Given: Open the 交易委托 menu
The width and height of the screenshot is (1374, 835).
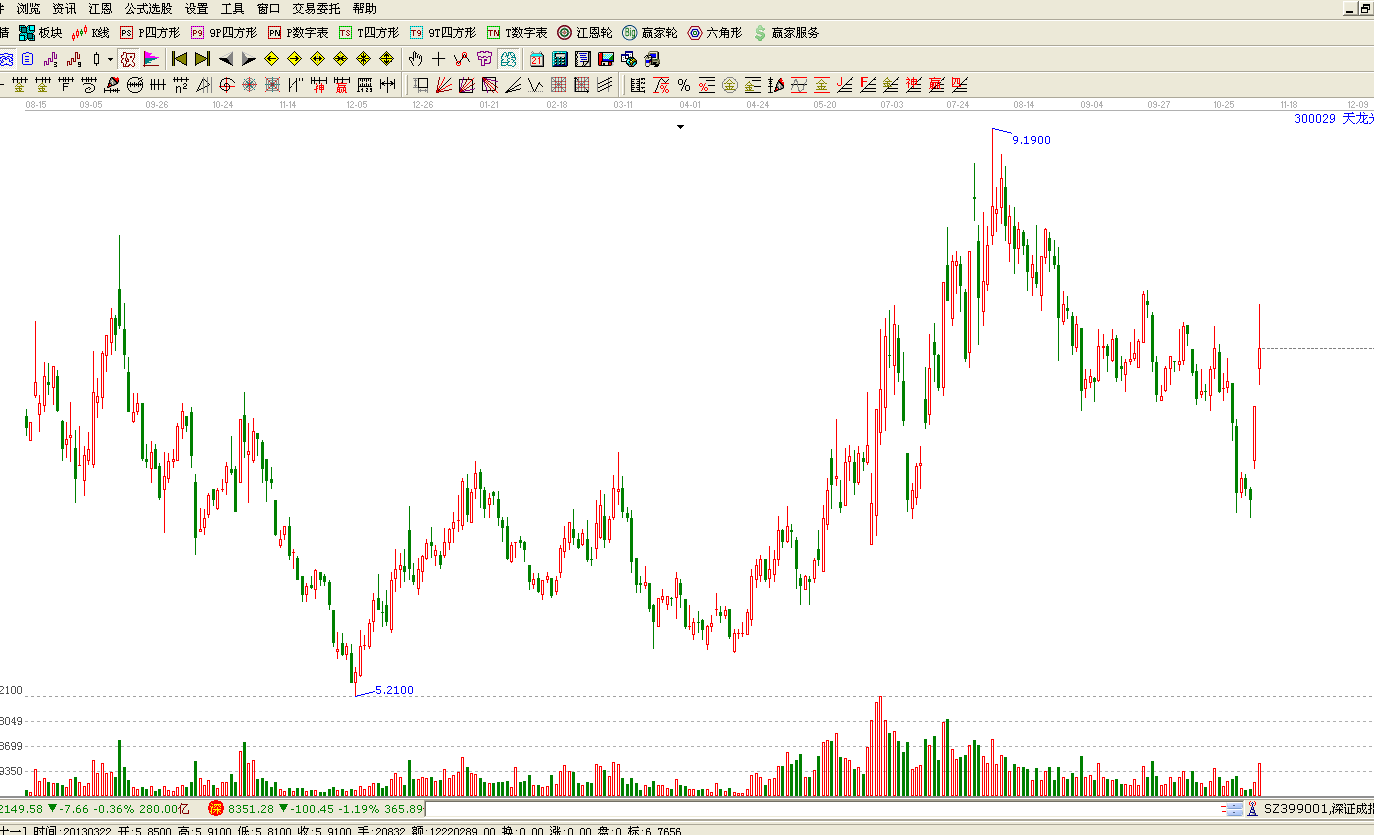Looking at the screenshot, I should pyautogui.click(x=316, y=8).
